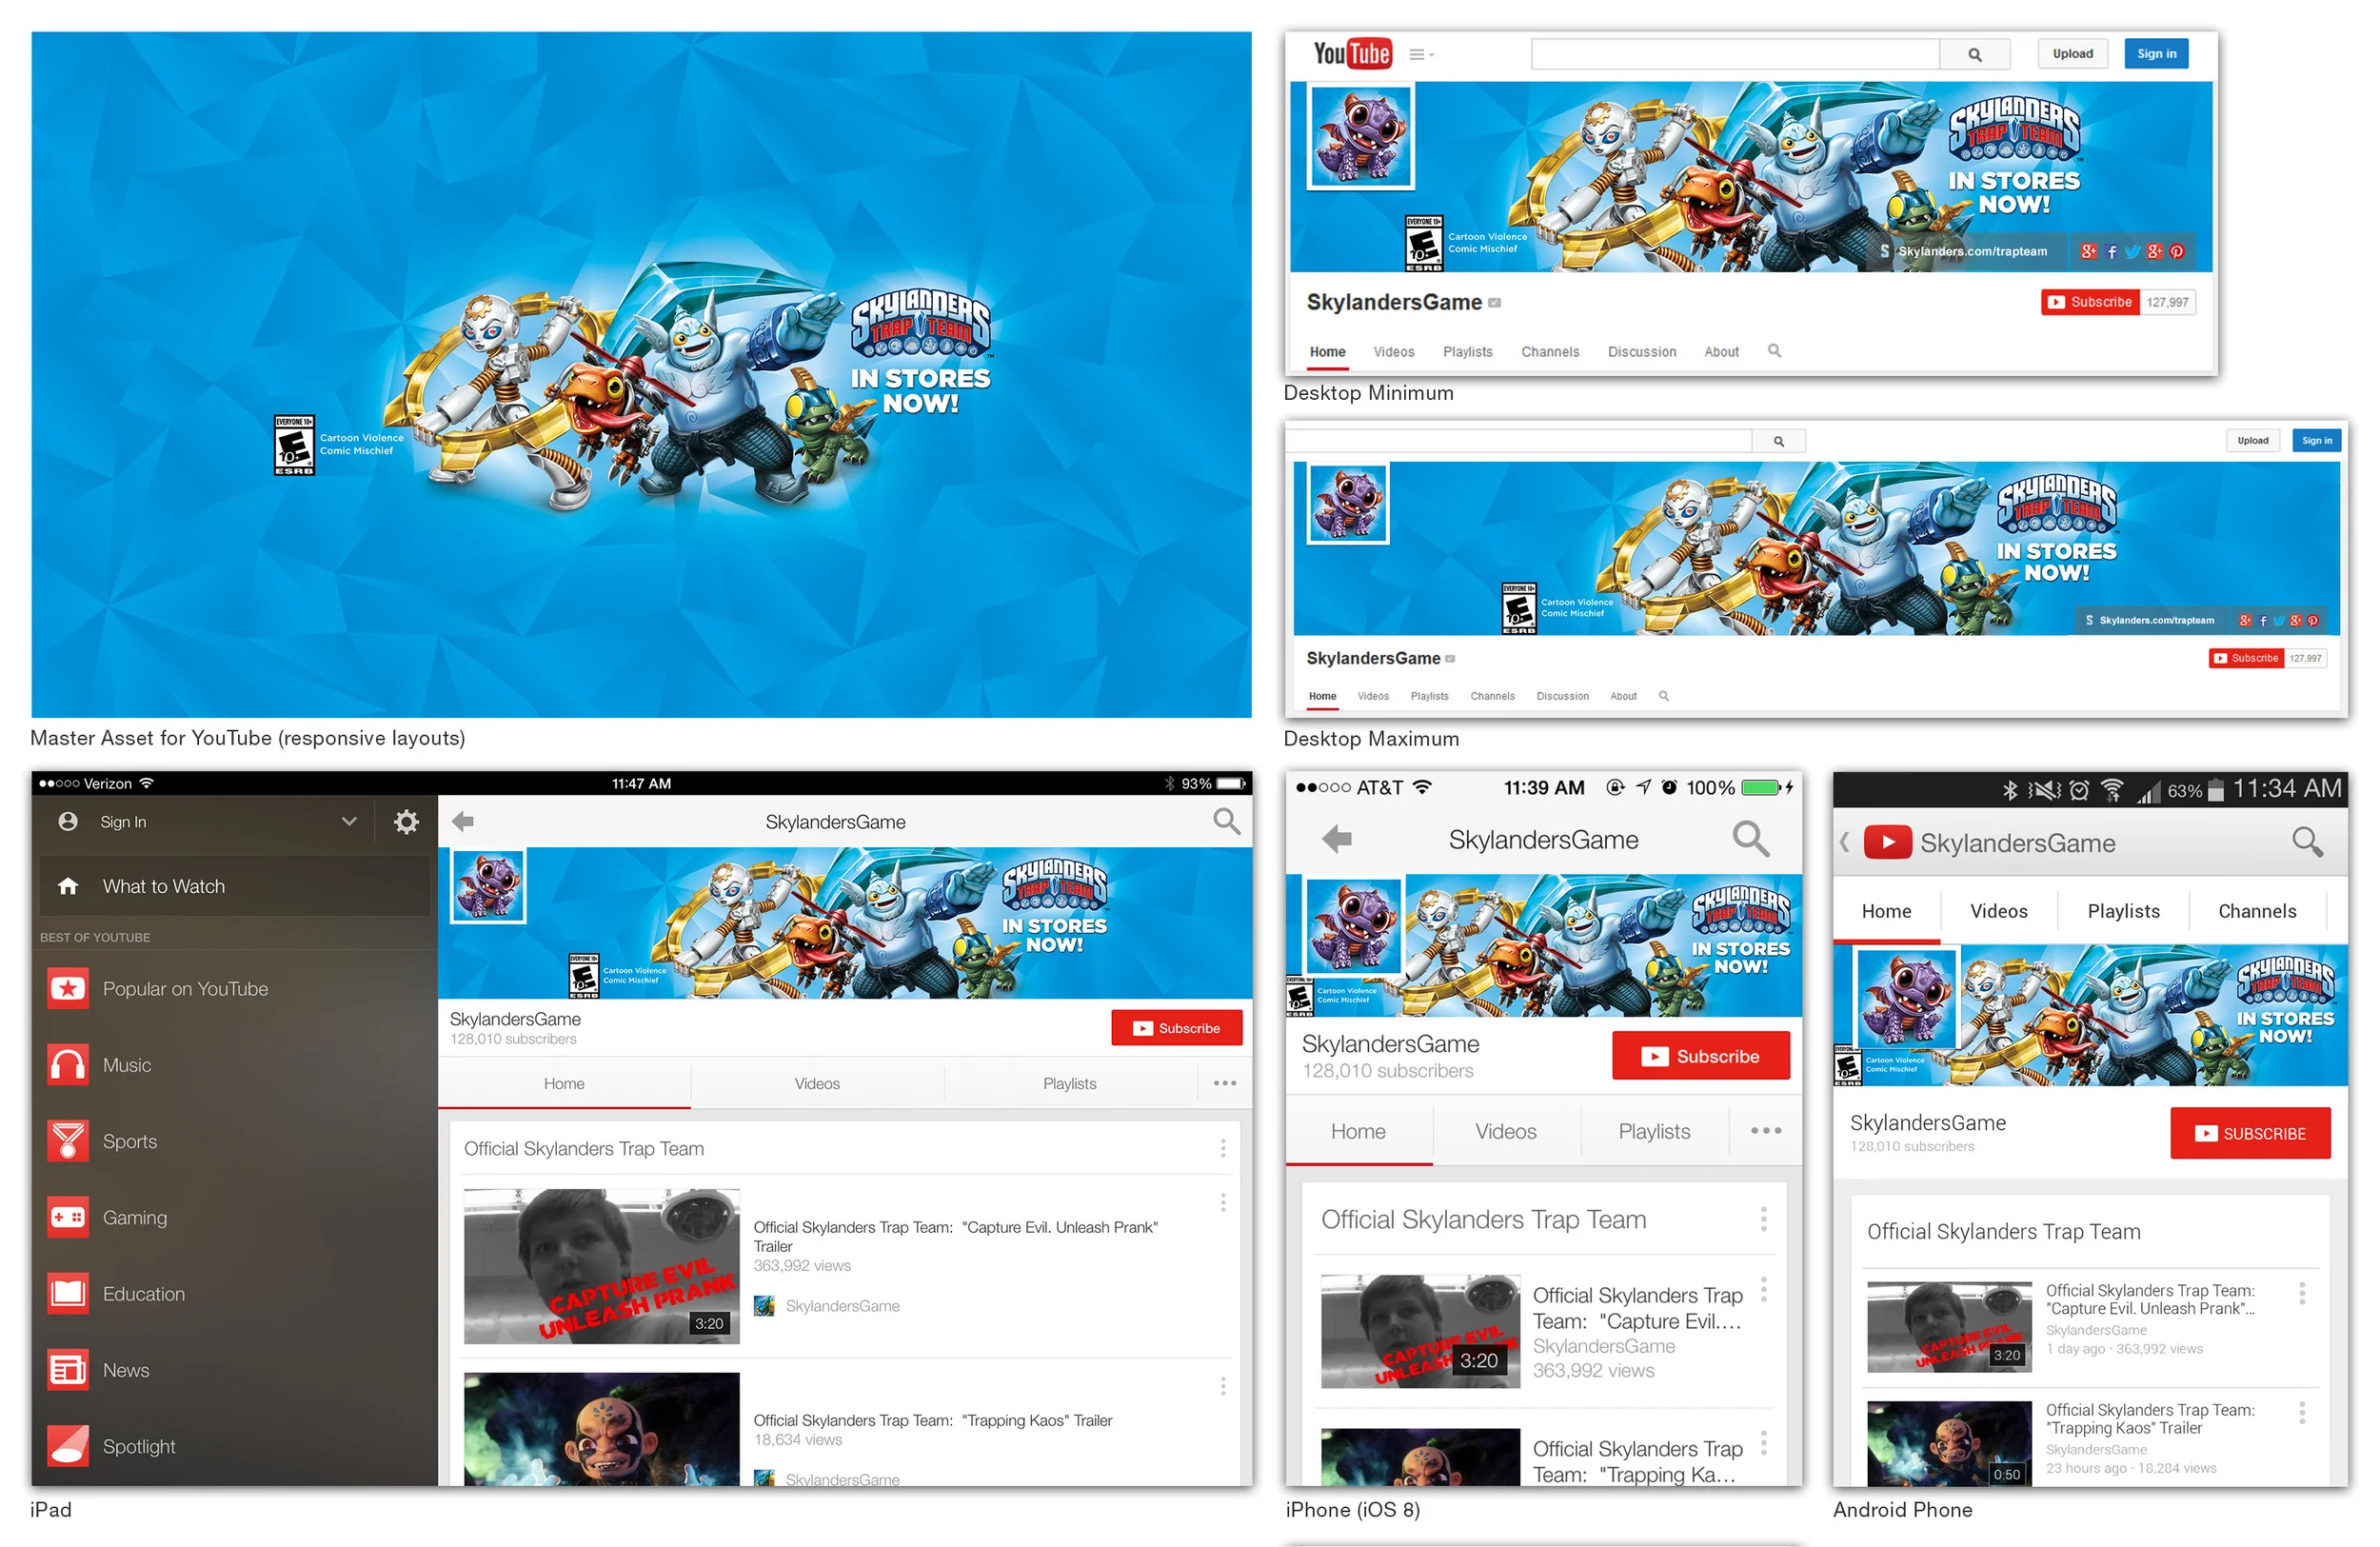Go back using arrow on iPad

coord(463,822)
